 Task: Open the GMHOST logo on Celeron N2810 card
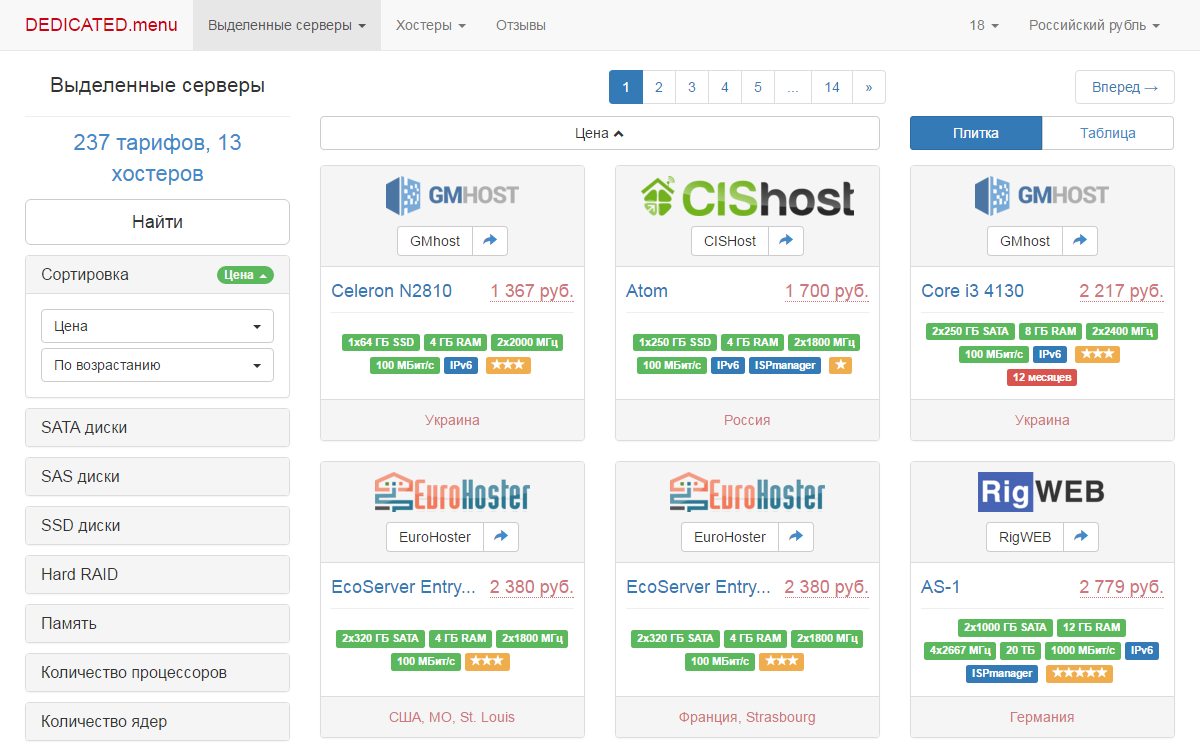click(452, 197)
